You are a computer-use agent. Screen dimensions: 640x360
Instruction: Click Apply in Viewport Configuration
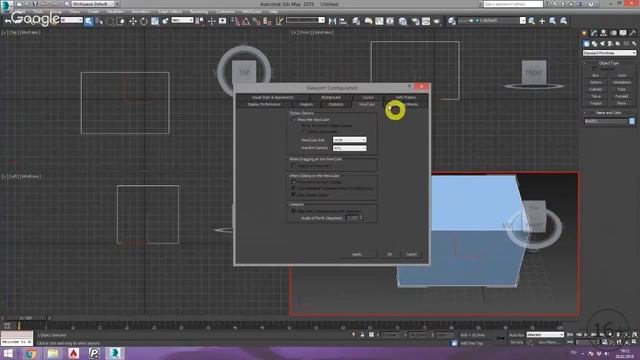[x=357, y=254]
